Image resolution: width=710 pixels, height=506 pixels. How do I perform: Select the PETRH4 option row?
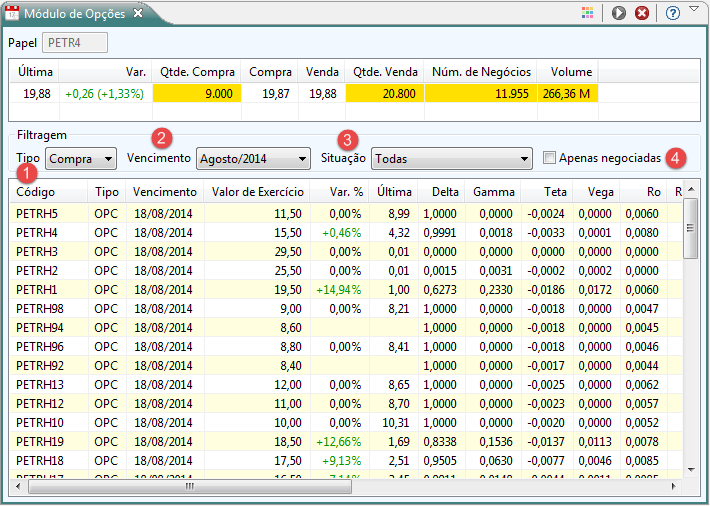click(346, 232)
